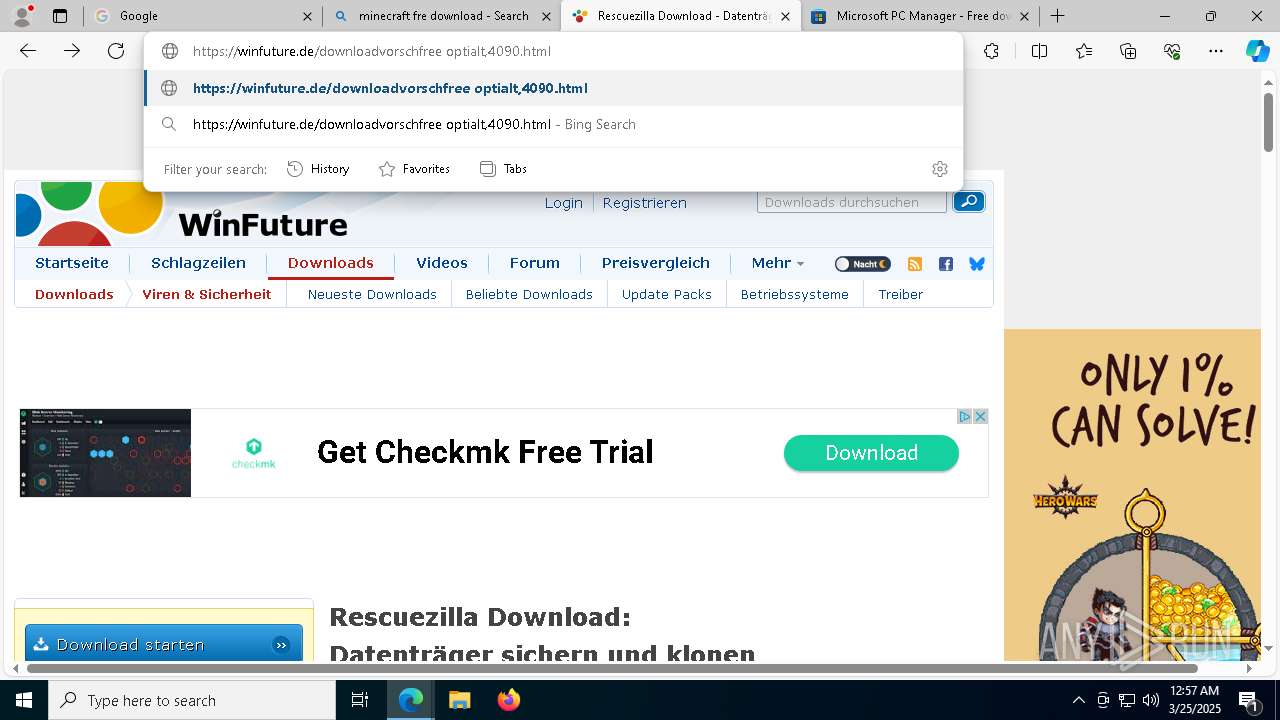Close the Rescuezilla Download tab
This screenshot has height=720, width=1280.
click(786, 16)
